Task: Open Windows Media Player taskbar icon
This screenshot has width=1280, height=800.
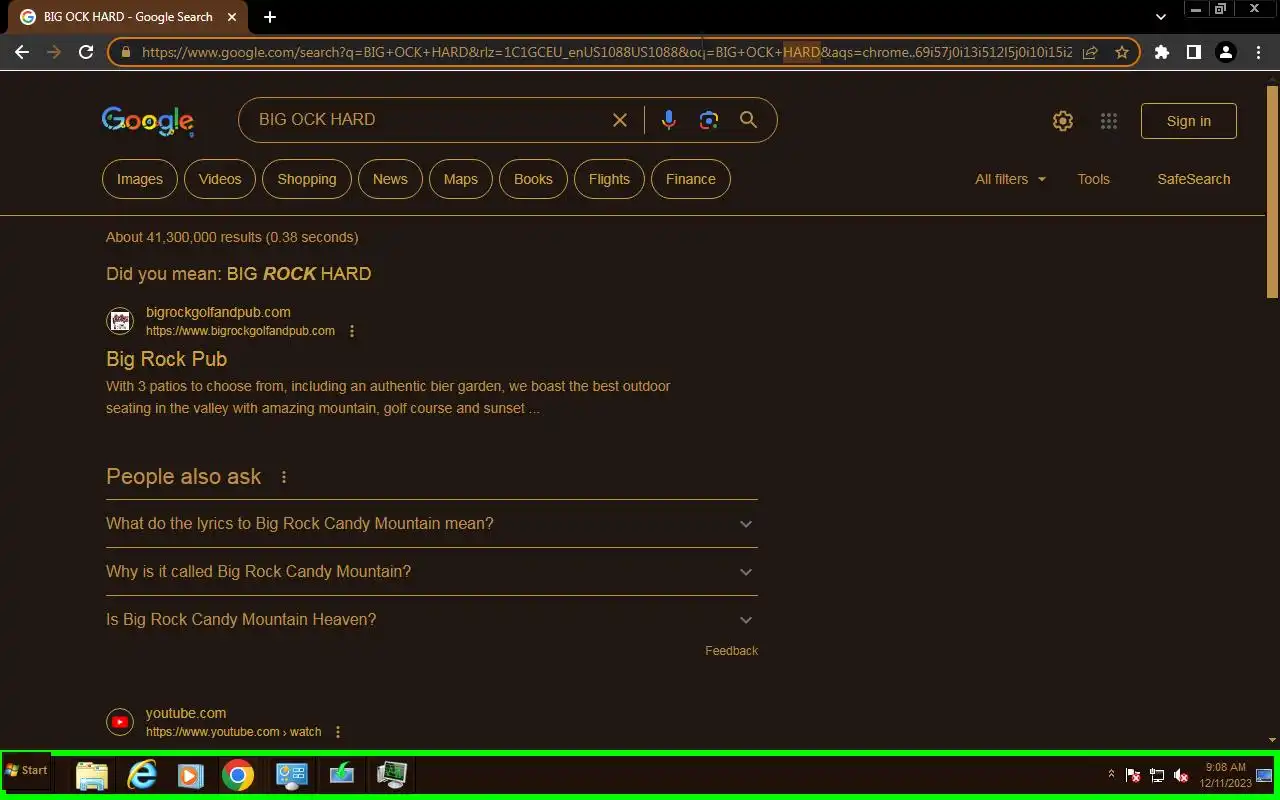Action: click(x=190, y=775)
